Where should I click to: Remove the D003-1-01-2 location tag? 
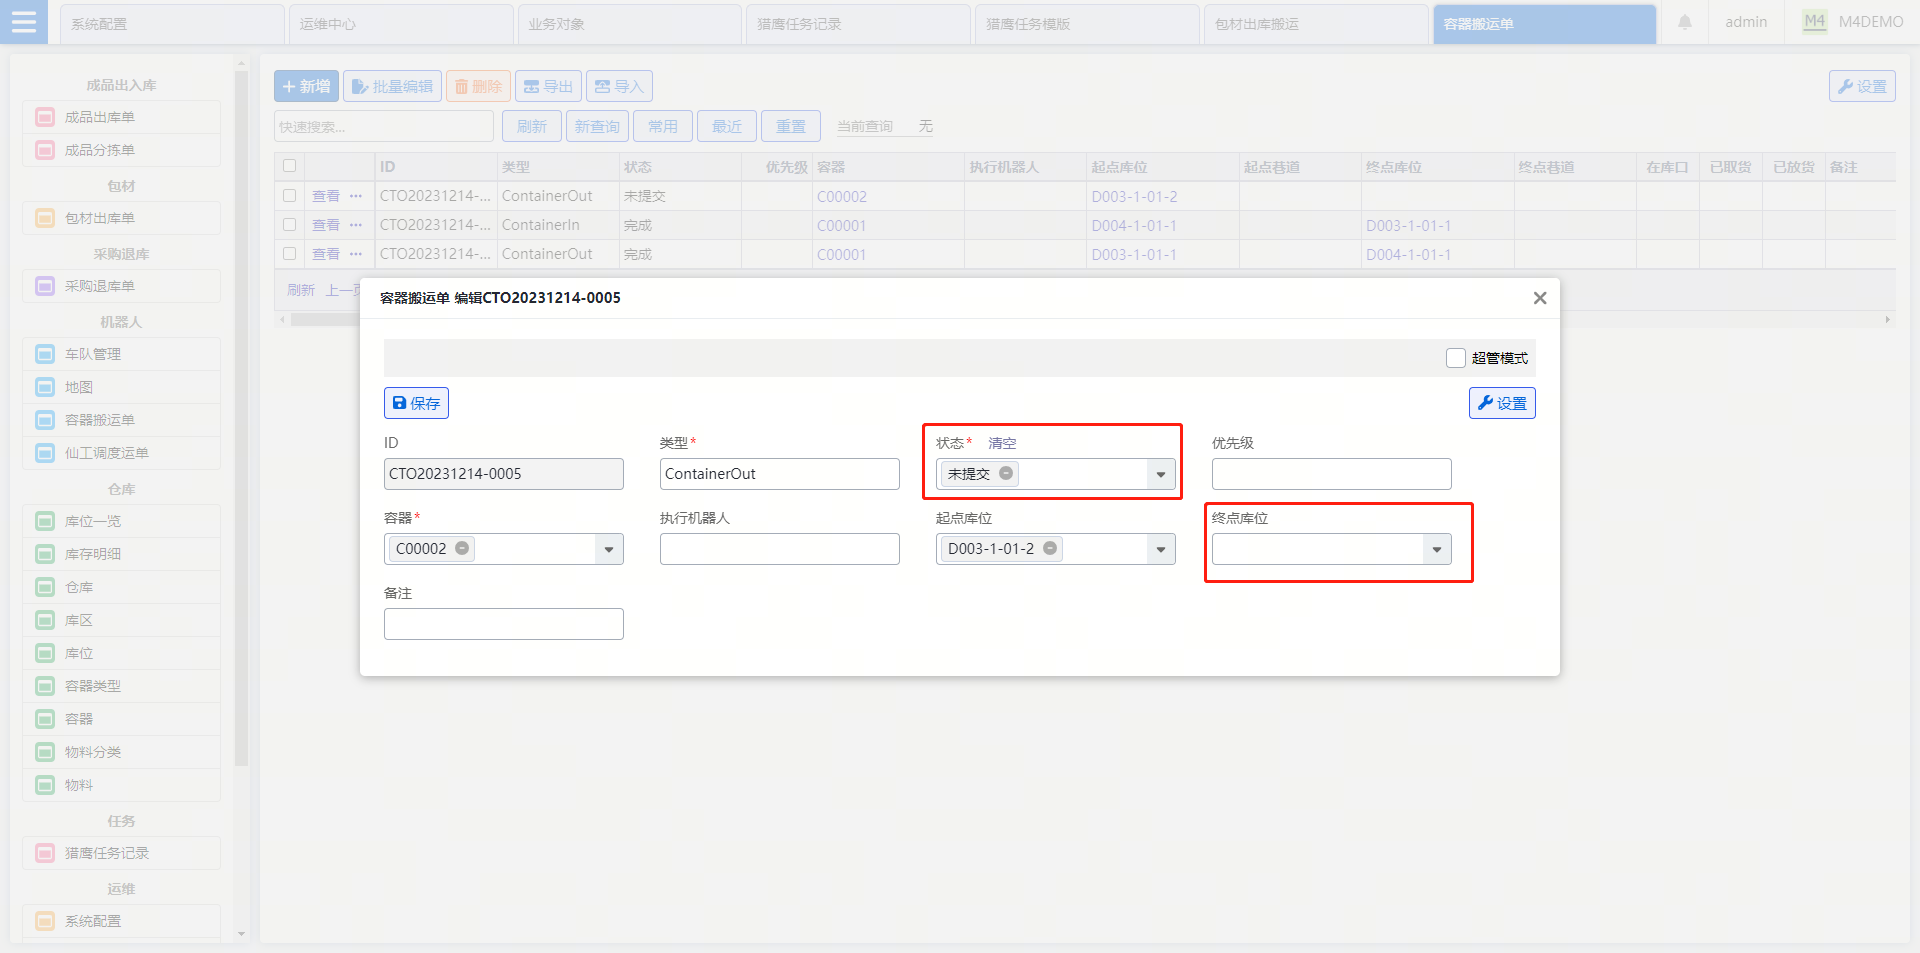pyautogui.click(x=1050, y=548)
